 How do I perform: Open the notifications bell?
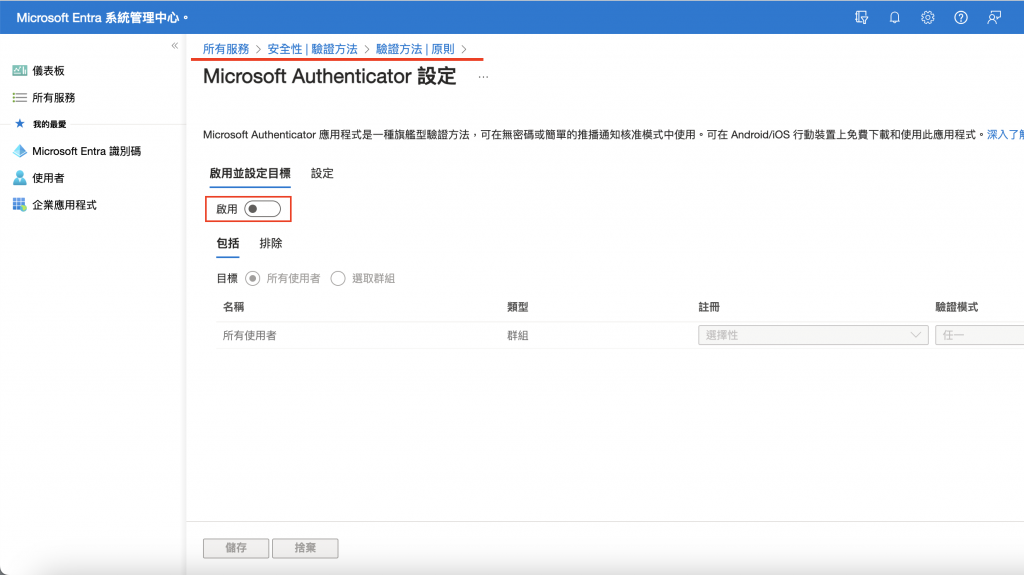pos(895,18)
